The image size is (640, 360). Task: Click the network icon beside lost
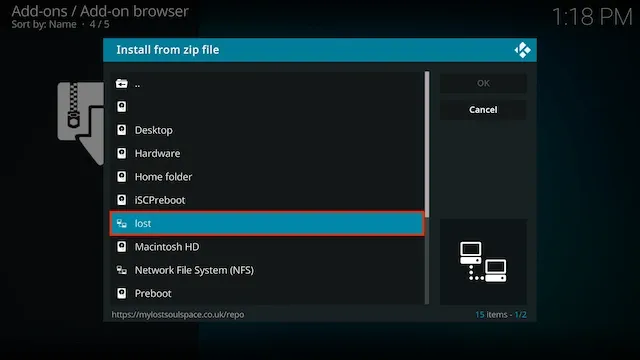click(122, 223)
